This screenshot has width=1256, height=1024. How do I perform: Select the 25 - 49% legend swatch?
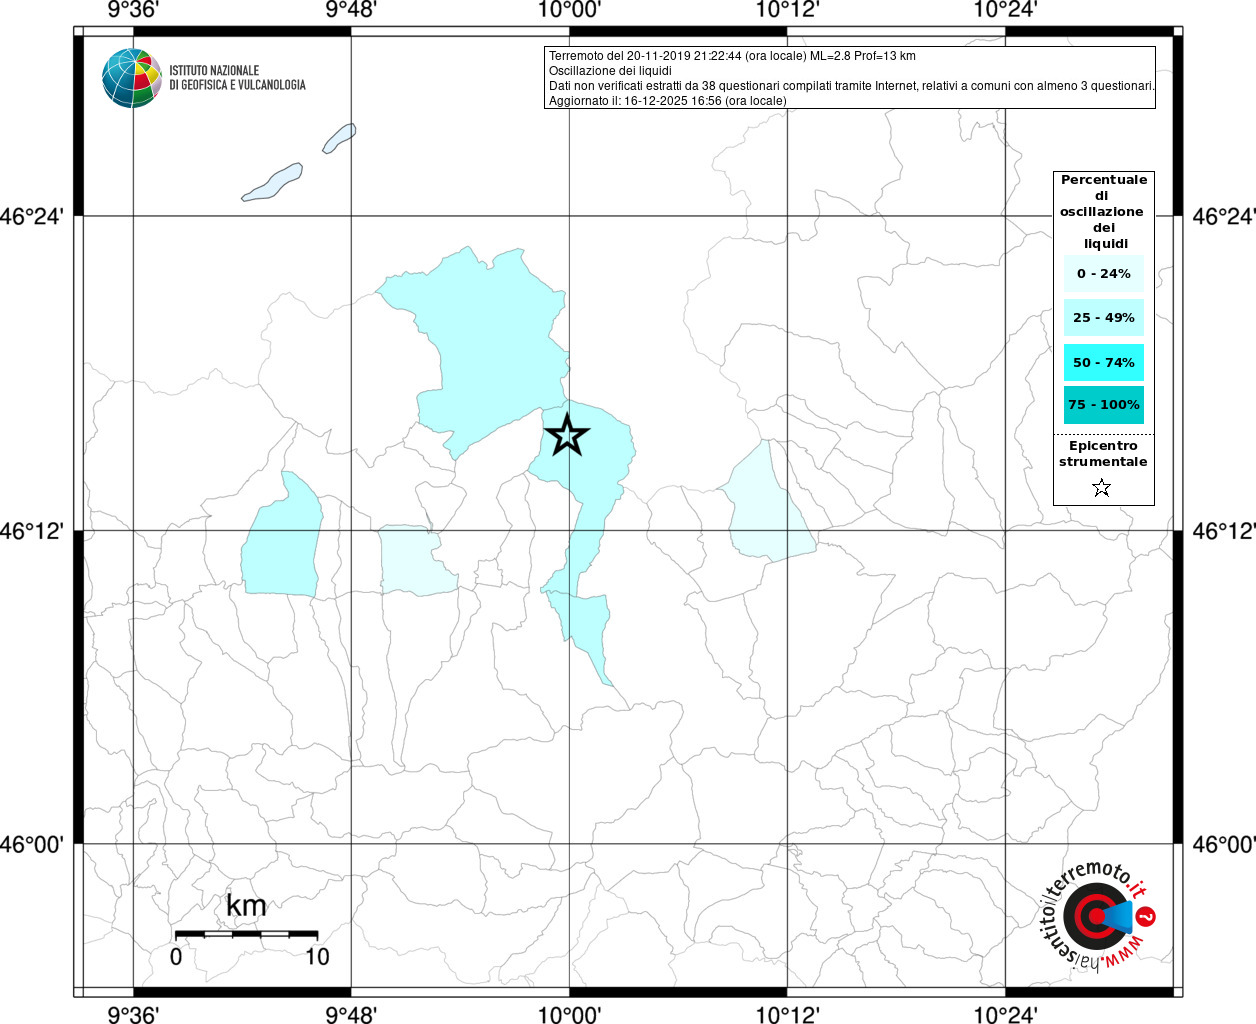point(1104,318)
